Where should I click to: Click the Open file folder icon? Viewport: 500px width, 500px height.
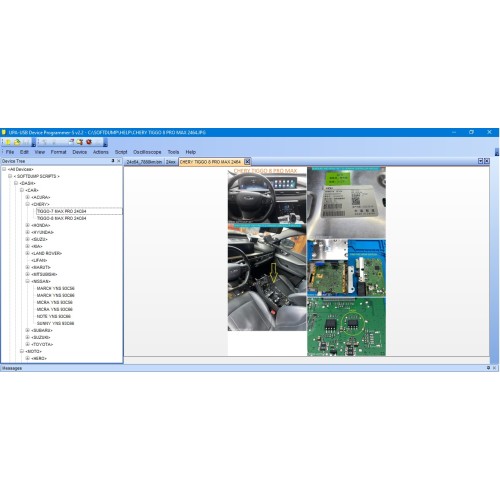click(17, 142)
